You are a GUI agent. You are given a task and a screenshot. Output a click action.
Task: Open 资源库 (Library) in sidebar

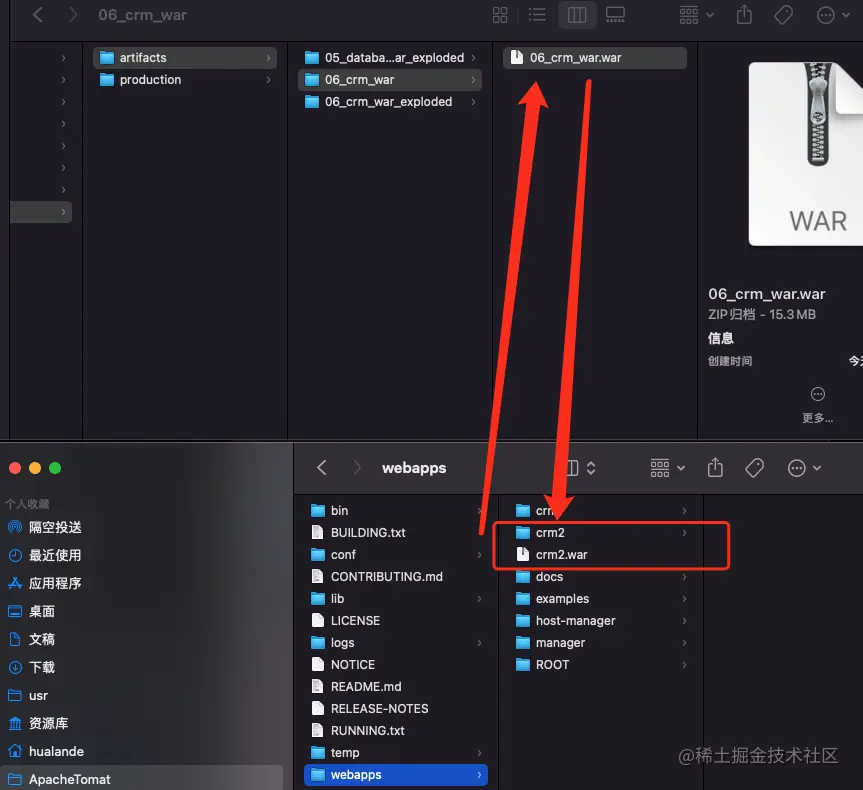point(39,723)
